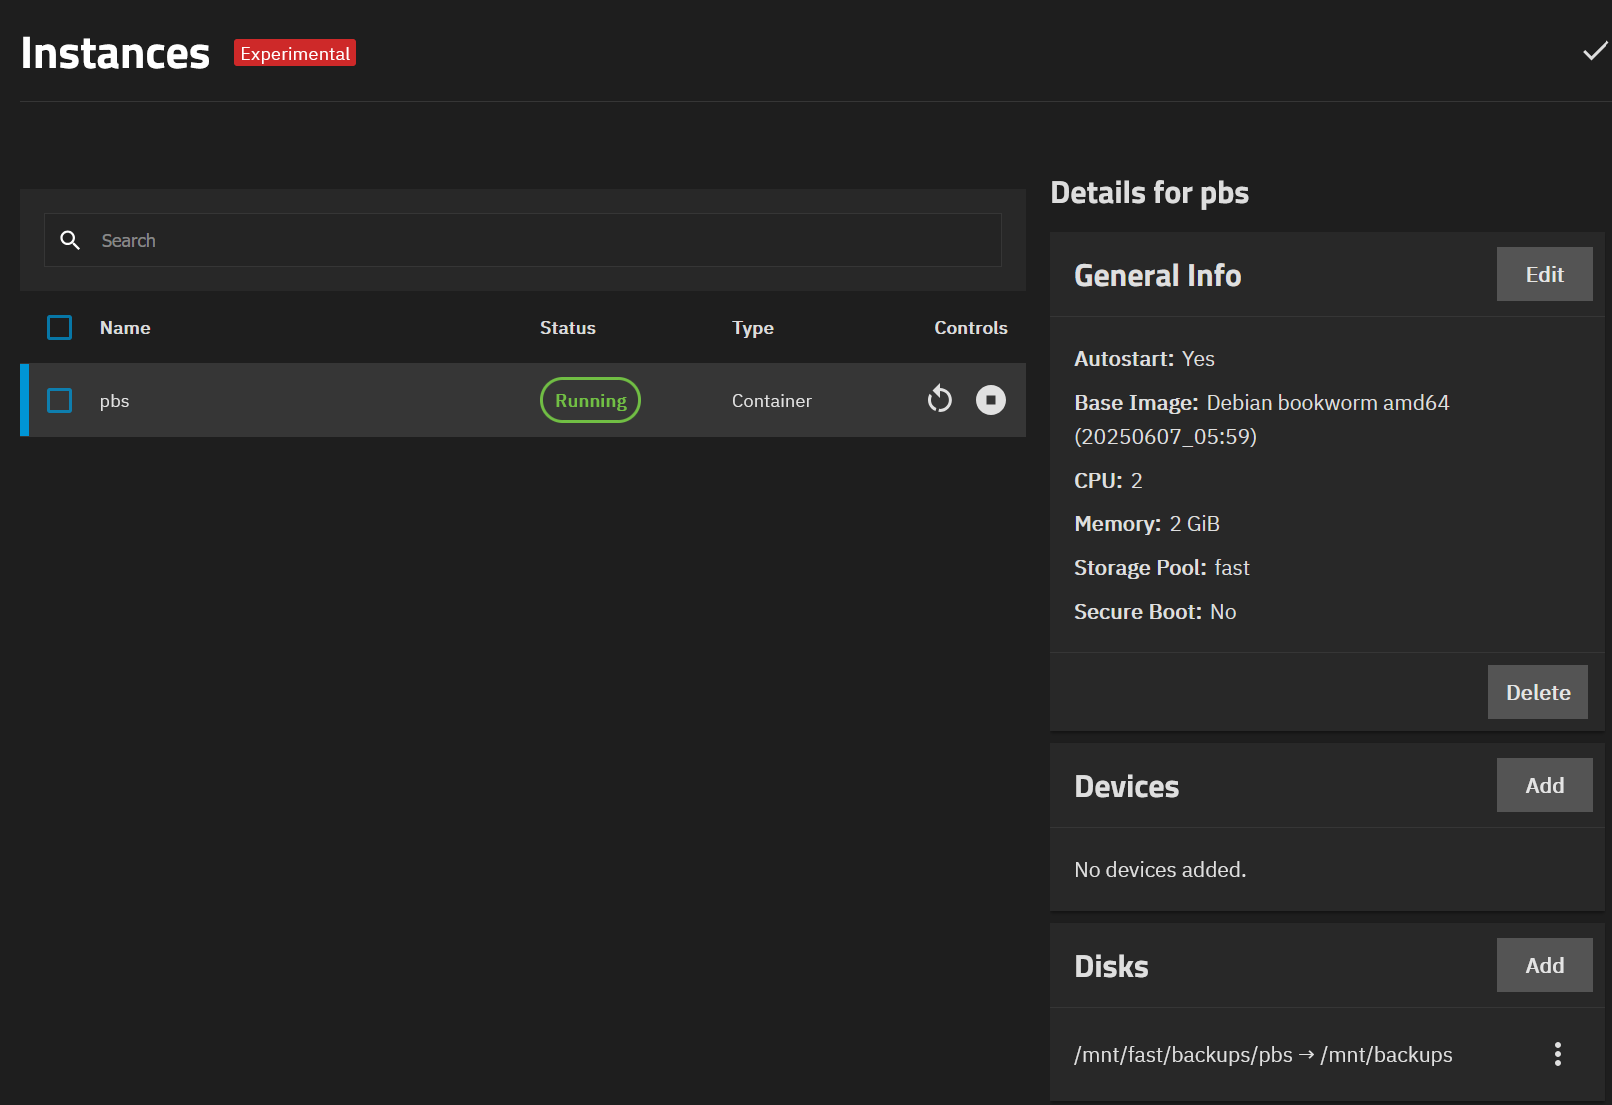1612x1105 pixels.
Task: Add a new device to pbs
Action: [x=1543, y=786]
